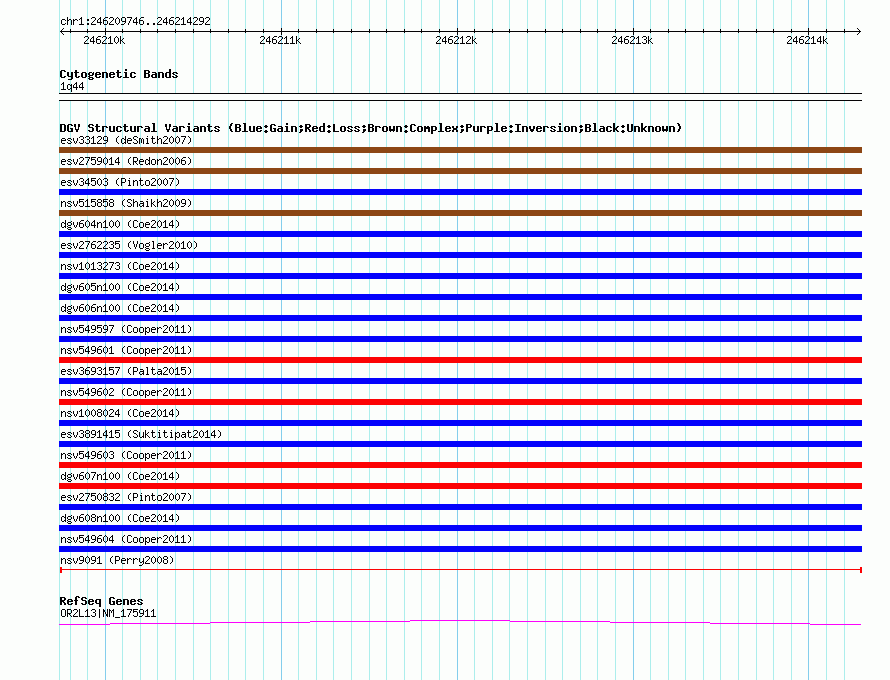Screen dimensions: 890x680
Task: Click the 246210k ruler position label
Action: coord(104,40)
